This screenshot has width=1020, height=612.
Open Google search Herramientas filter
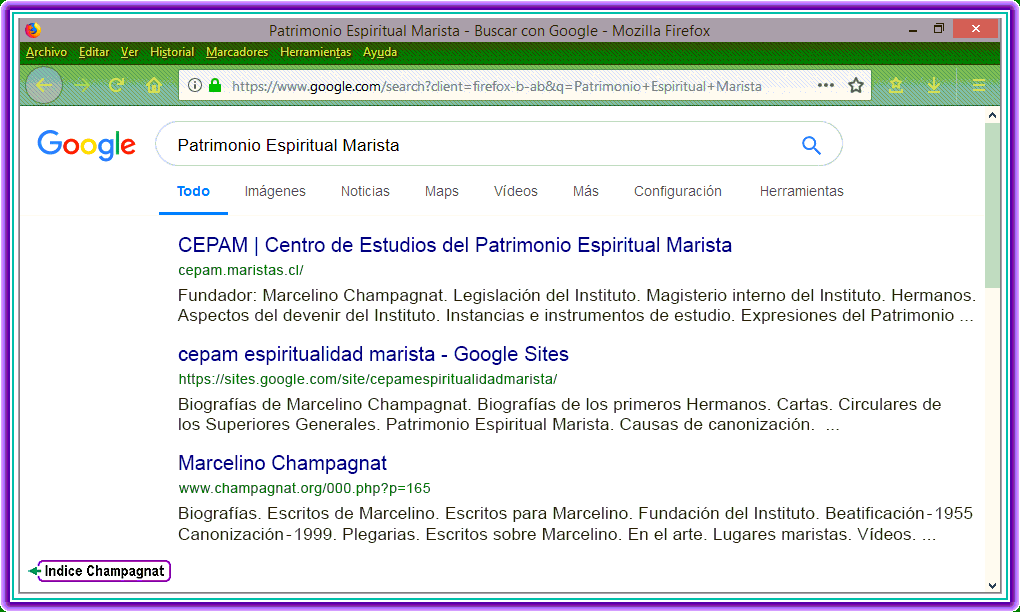801,191
